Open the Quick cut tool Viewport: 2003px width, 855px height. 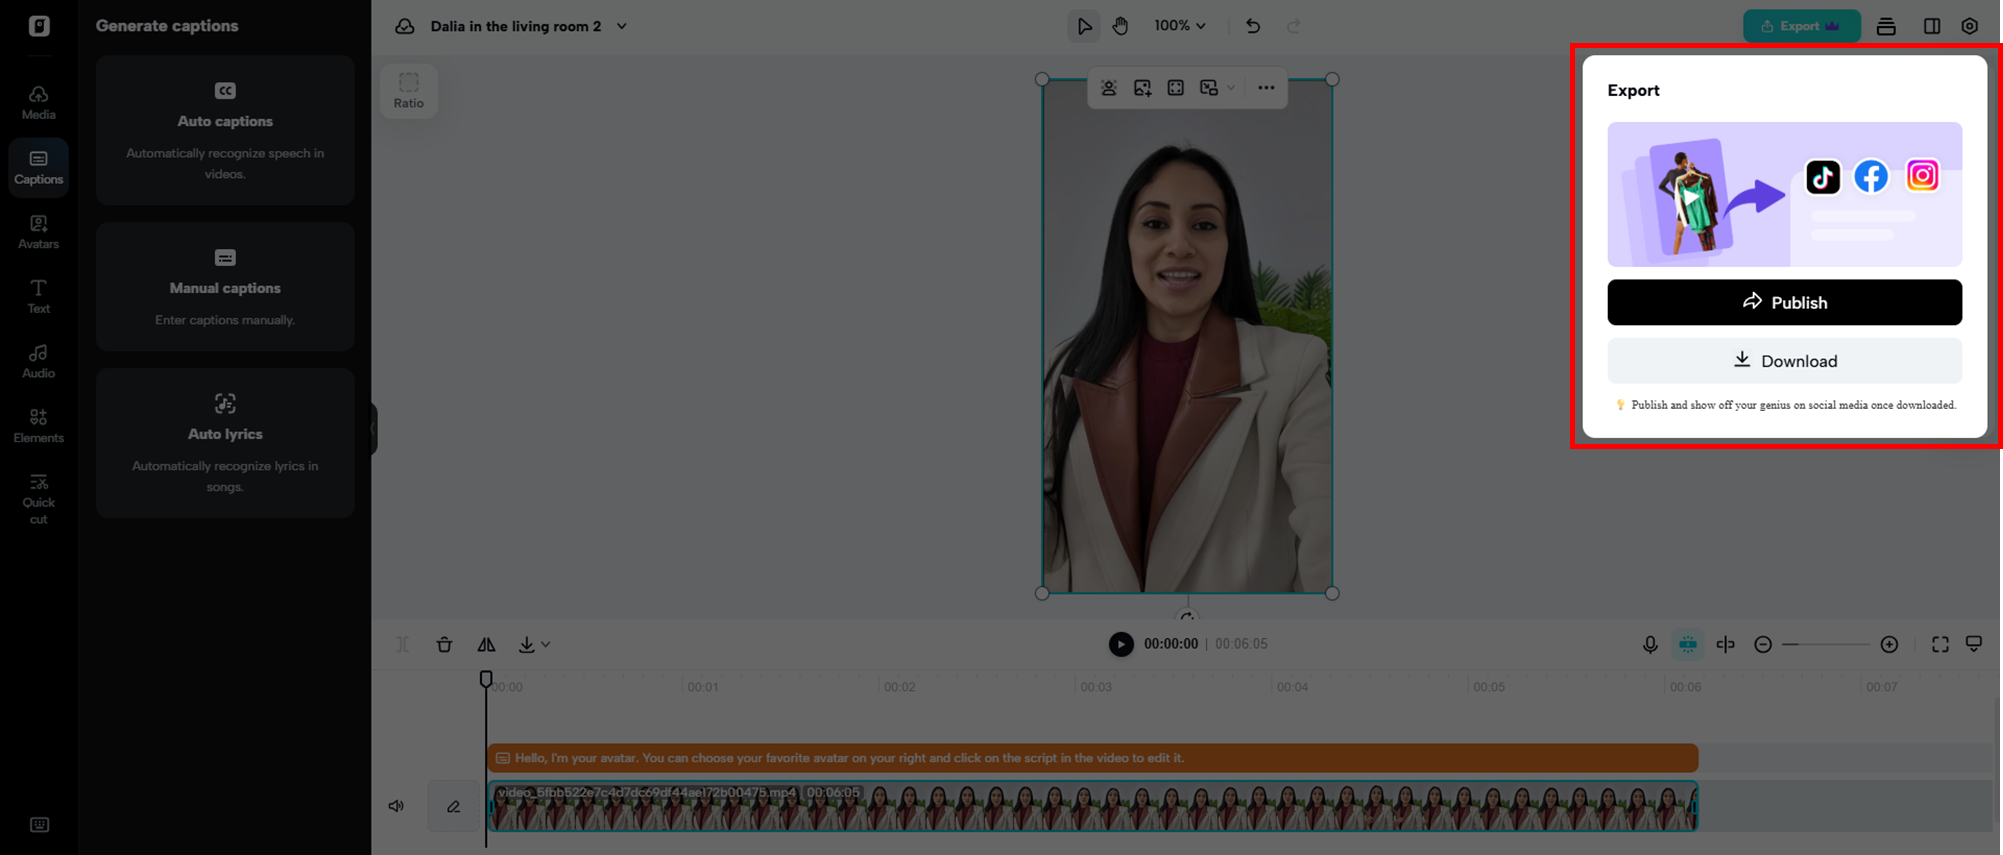(38, 499)
